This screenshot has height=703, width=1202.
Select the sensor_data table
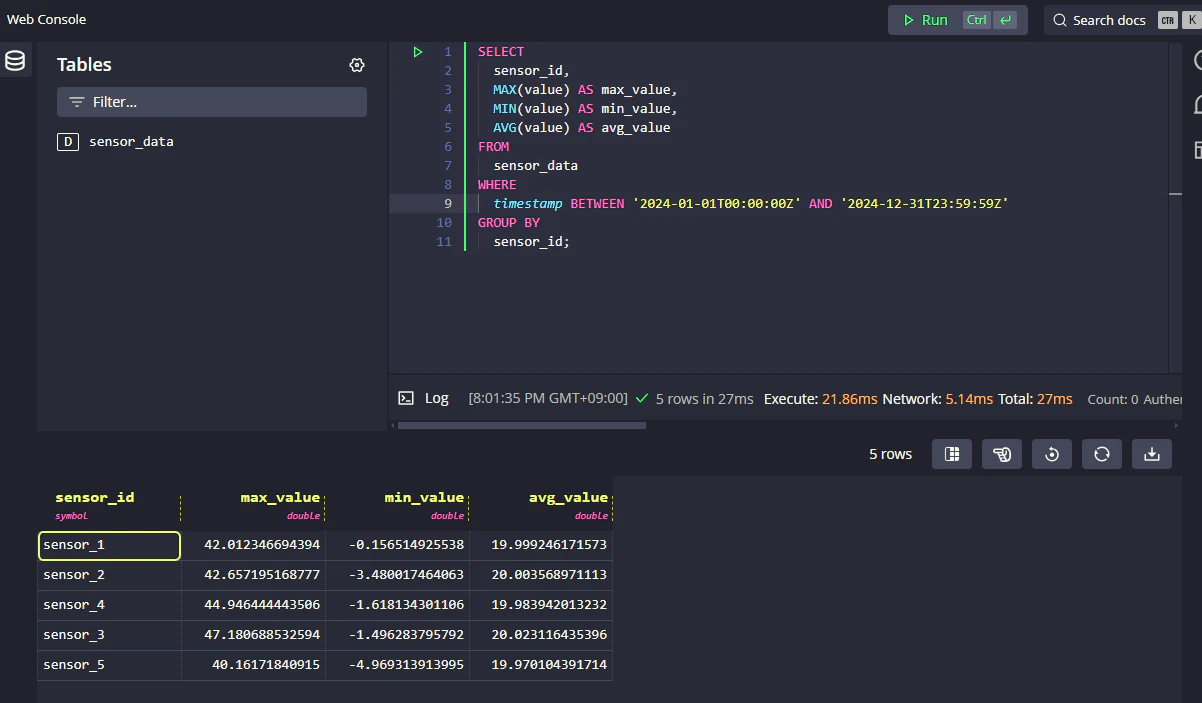pyautogui.click(x=131, y=142)
